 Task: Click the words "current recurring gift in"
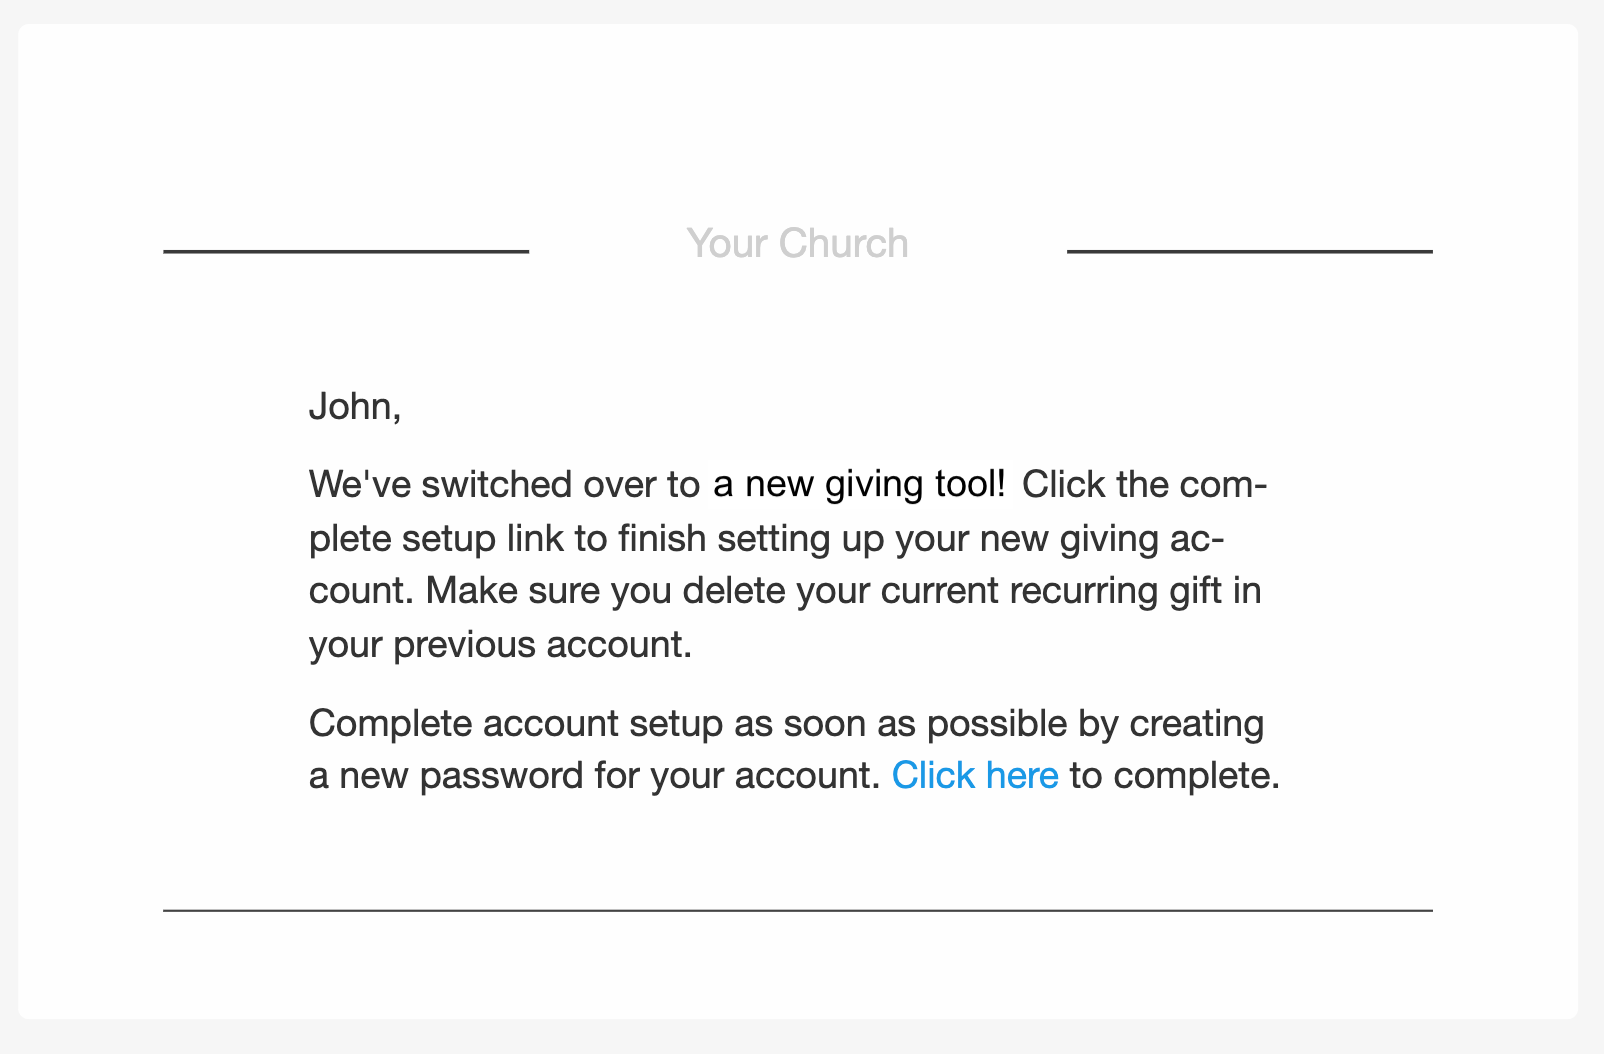[1071, 591]
